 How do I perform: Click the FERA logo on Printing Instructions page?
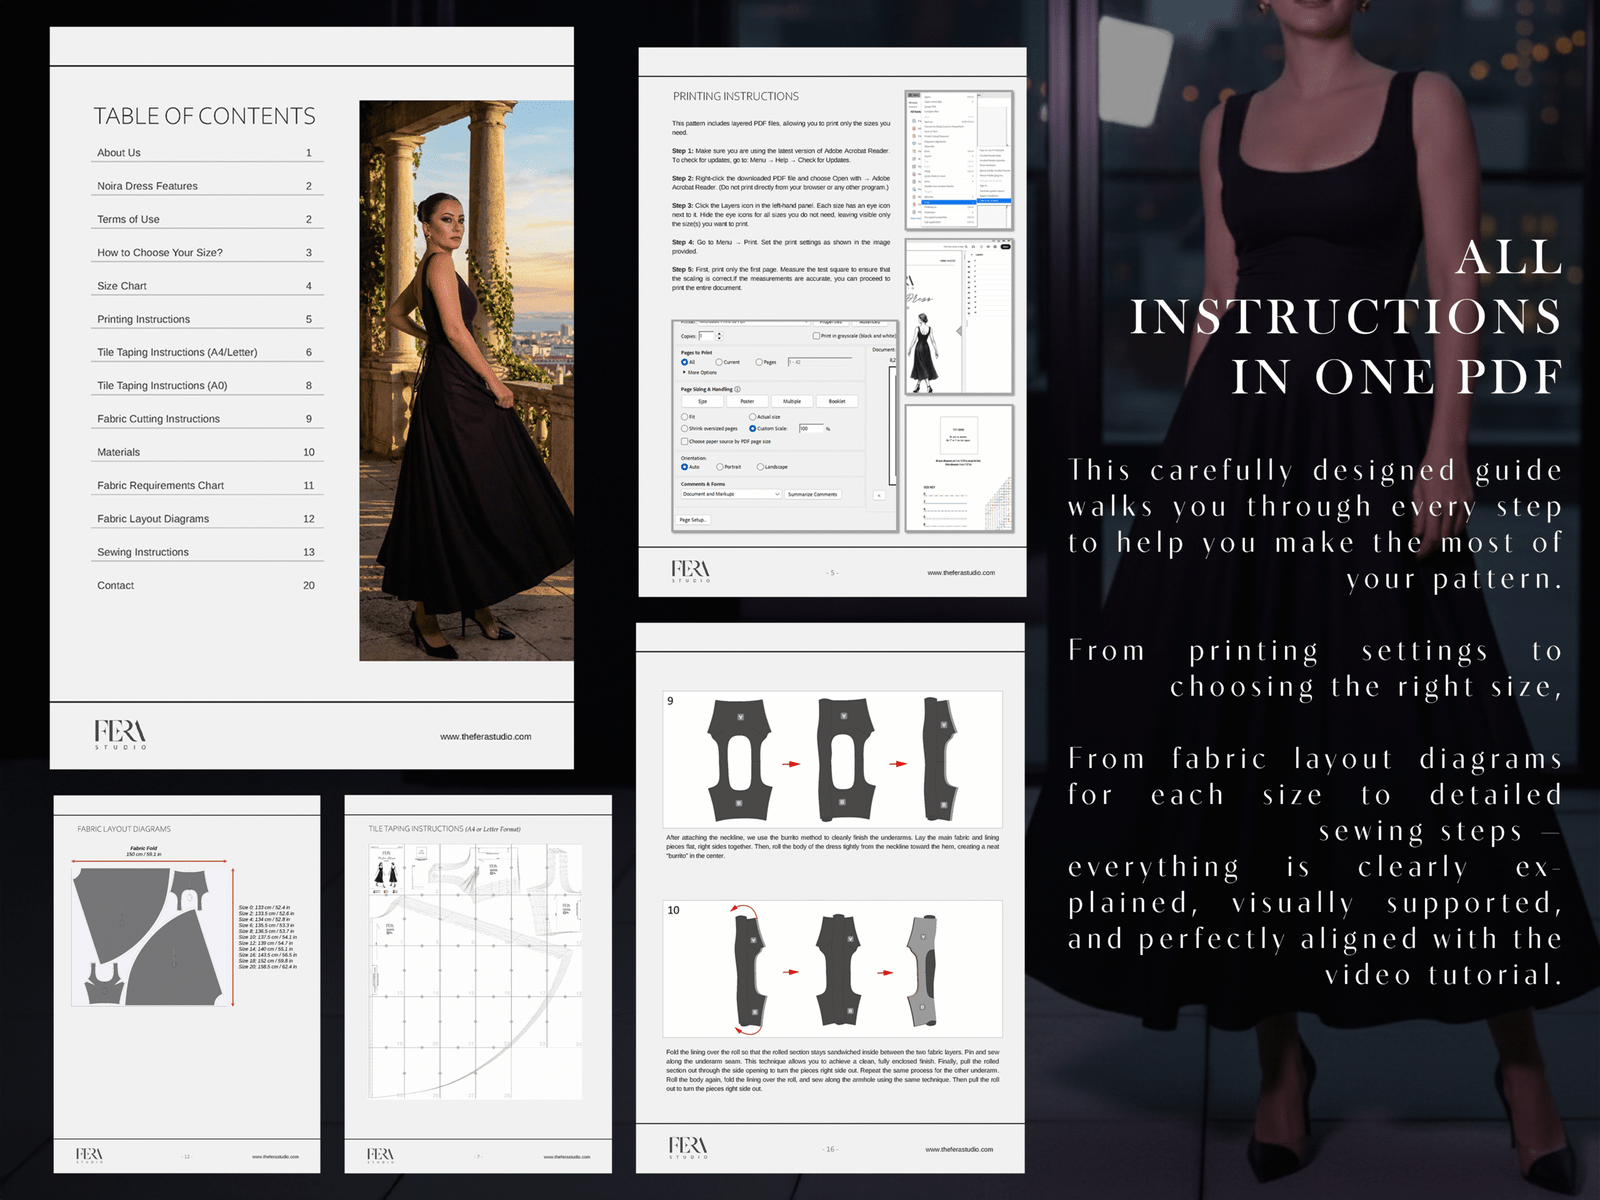tap(691, 571)
